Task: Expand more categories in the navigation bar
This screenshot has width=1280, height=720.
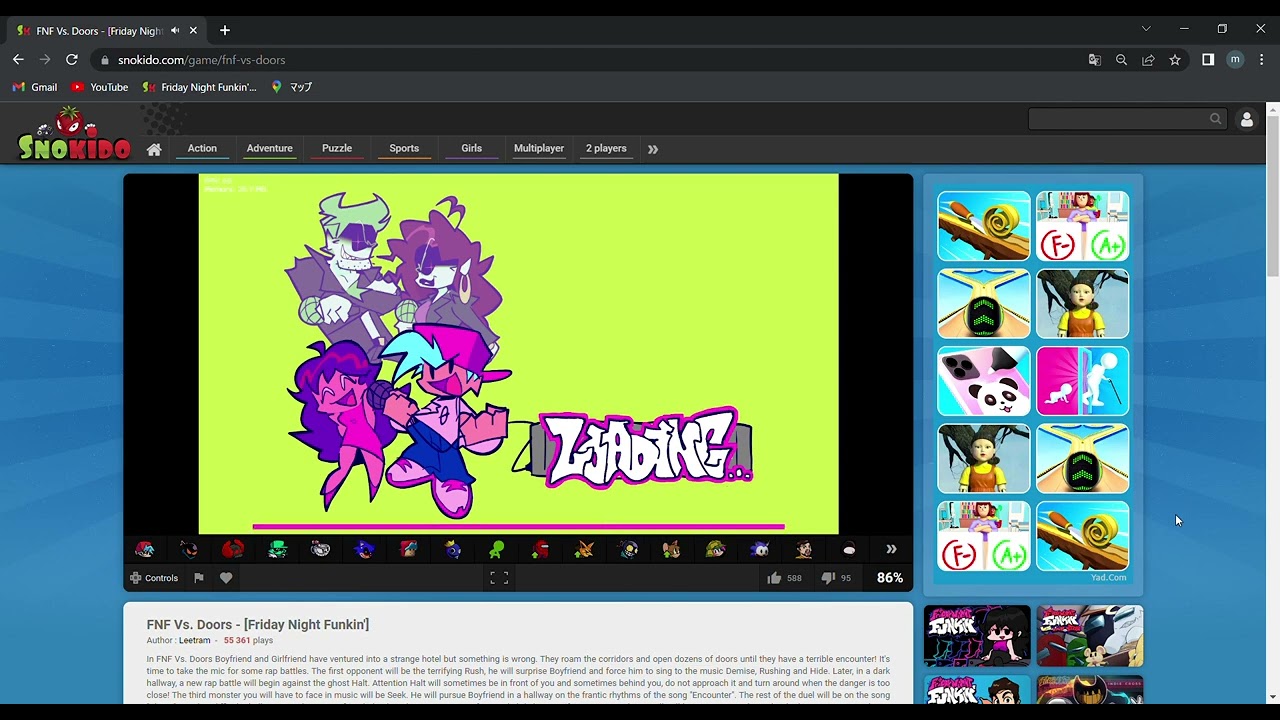Action: (653, 149)
